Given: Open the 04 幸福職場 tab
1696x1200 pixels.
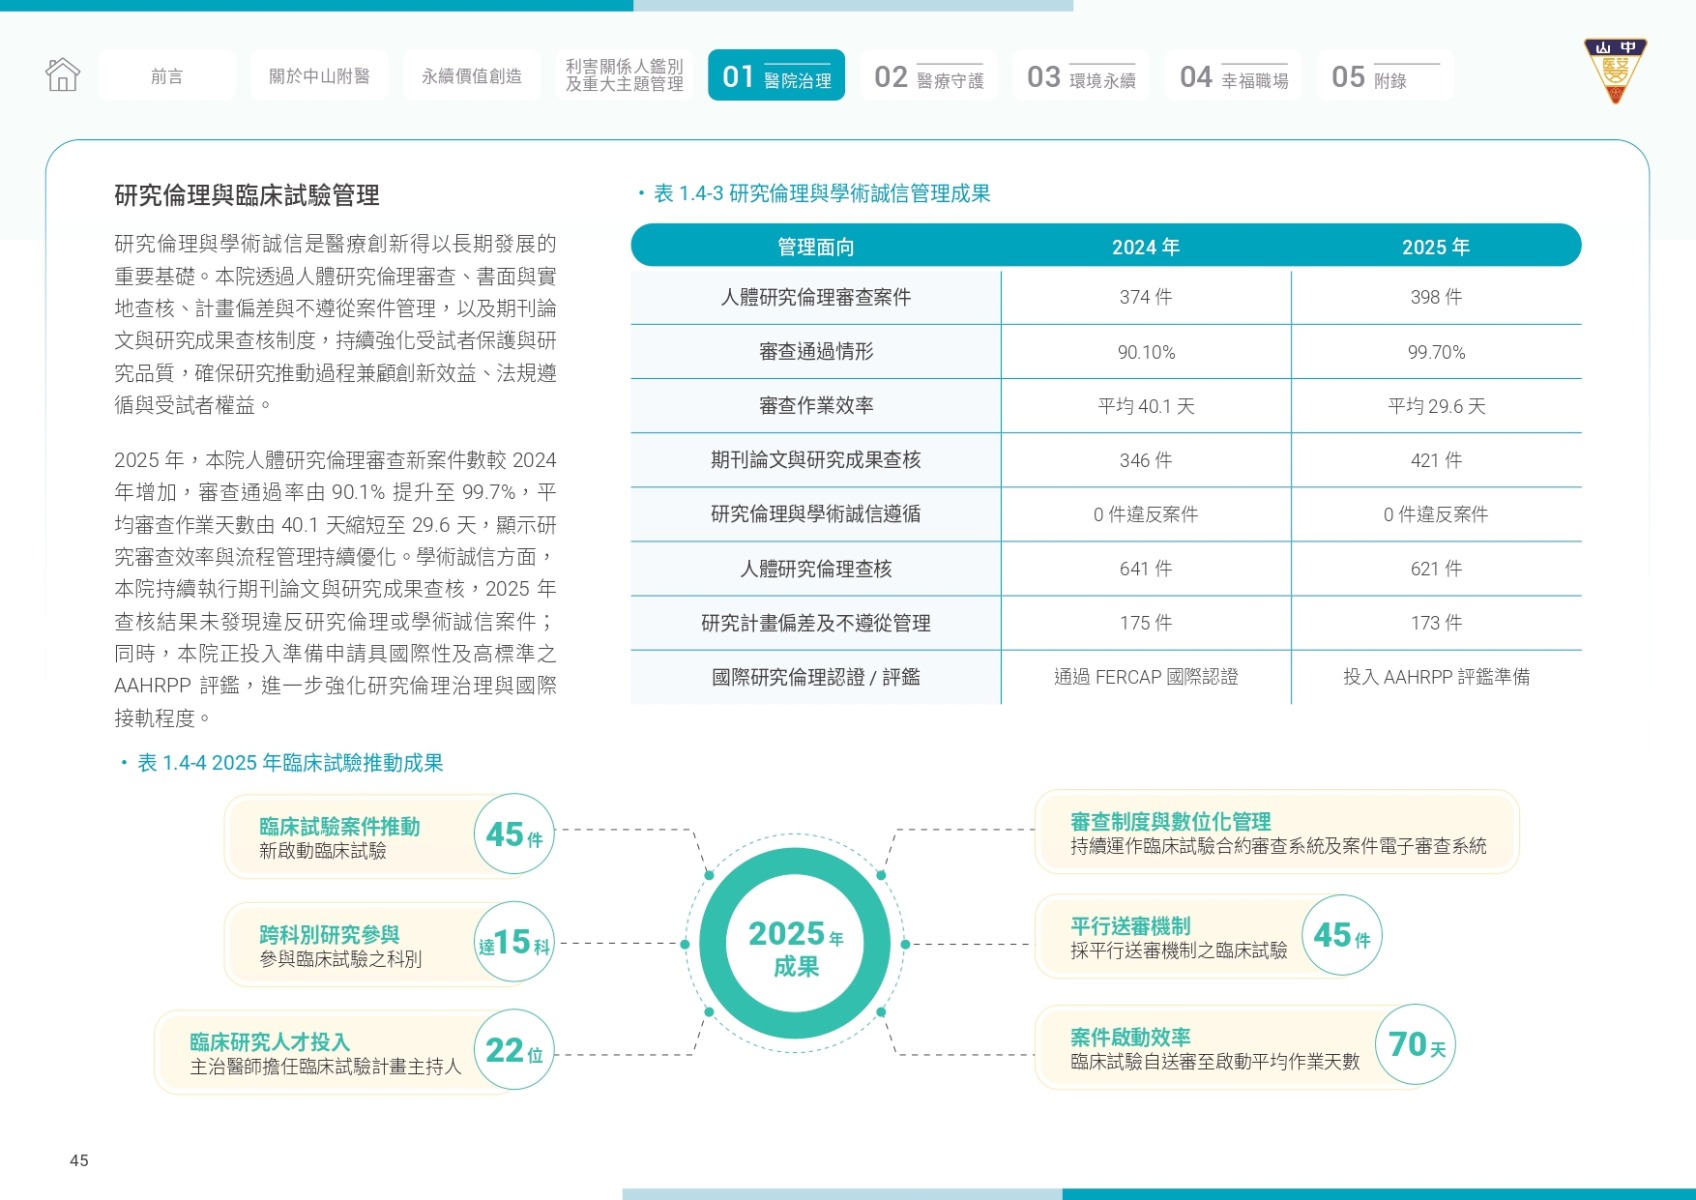Looking at the screenshot, I should pos(1233,76).
